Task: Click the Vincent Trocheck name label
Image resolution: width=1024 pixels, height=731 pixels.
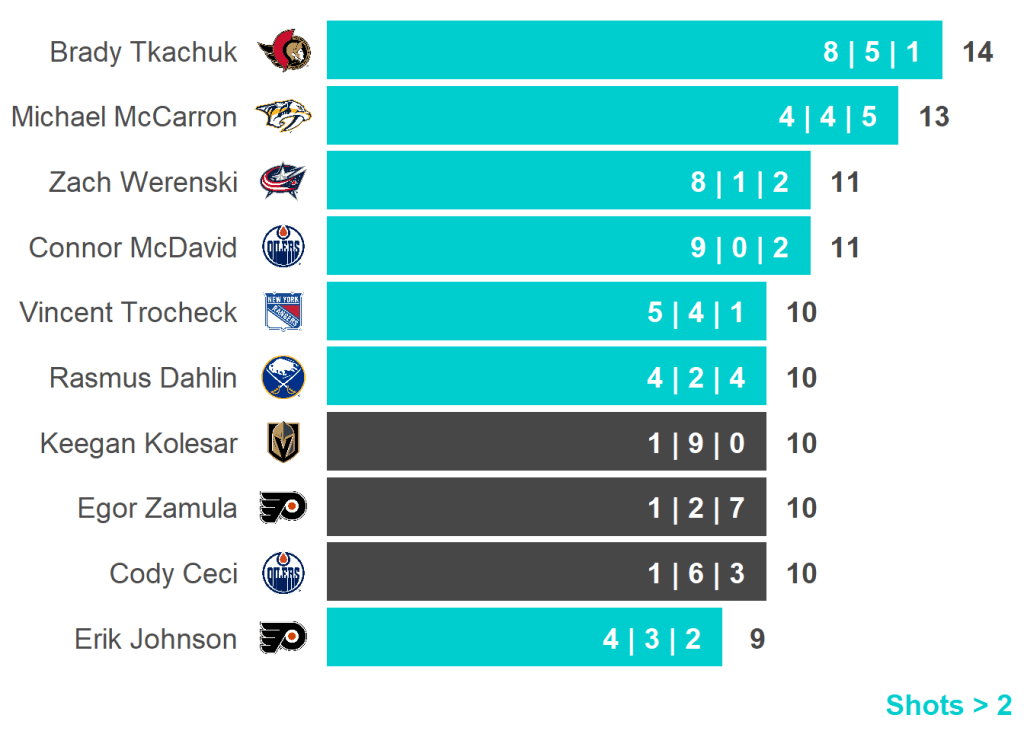Action: [x=128, y=312]
